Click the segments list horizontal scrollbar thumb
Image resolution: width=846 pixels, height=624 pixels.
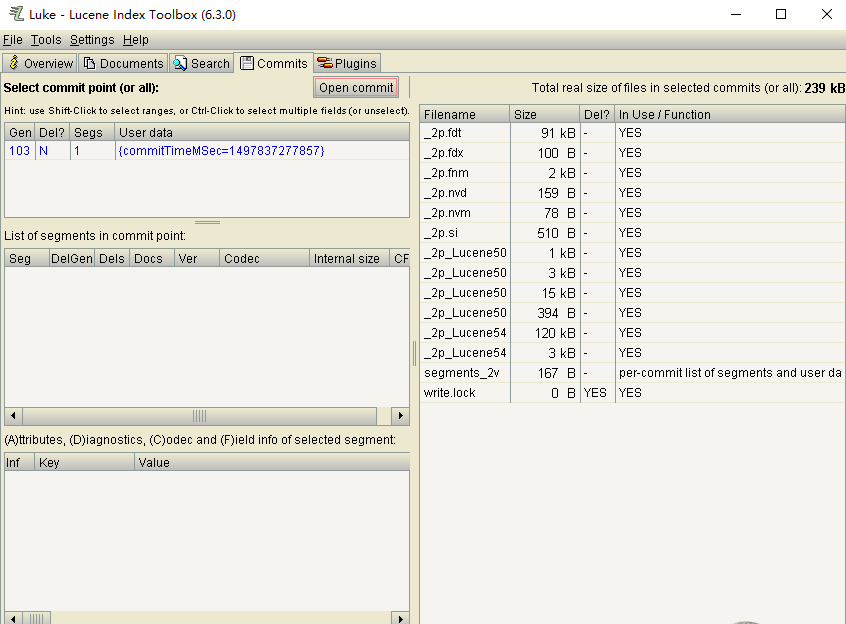click(x=200, y=416)
